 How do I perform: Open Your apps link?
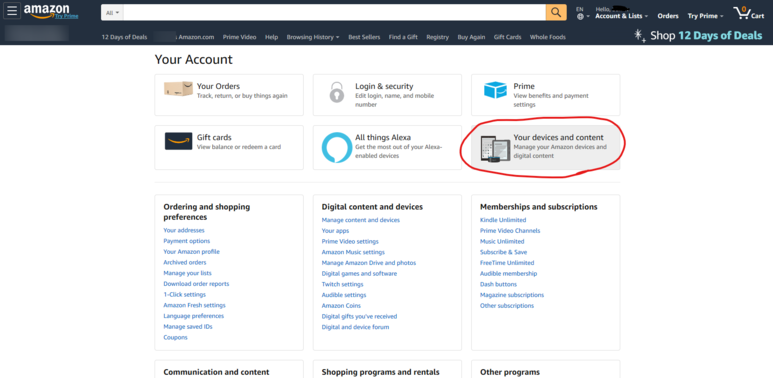tap(335, 231)
